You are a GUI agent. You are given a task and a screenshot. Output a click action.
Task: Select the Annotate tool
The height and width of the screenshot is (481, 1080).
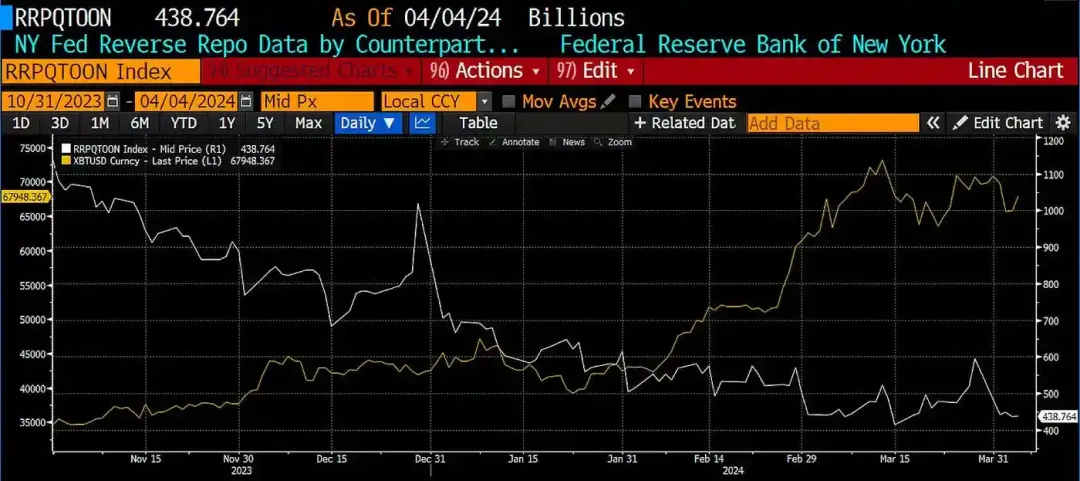point(514,142)
